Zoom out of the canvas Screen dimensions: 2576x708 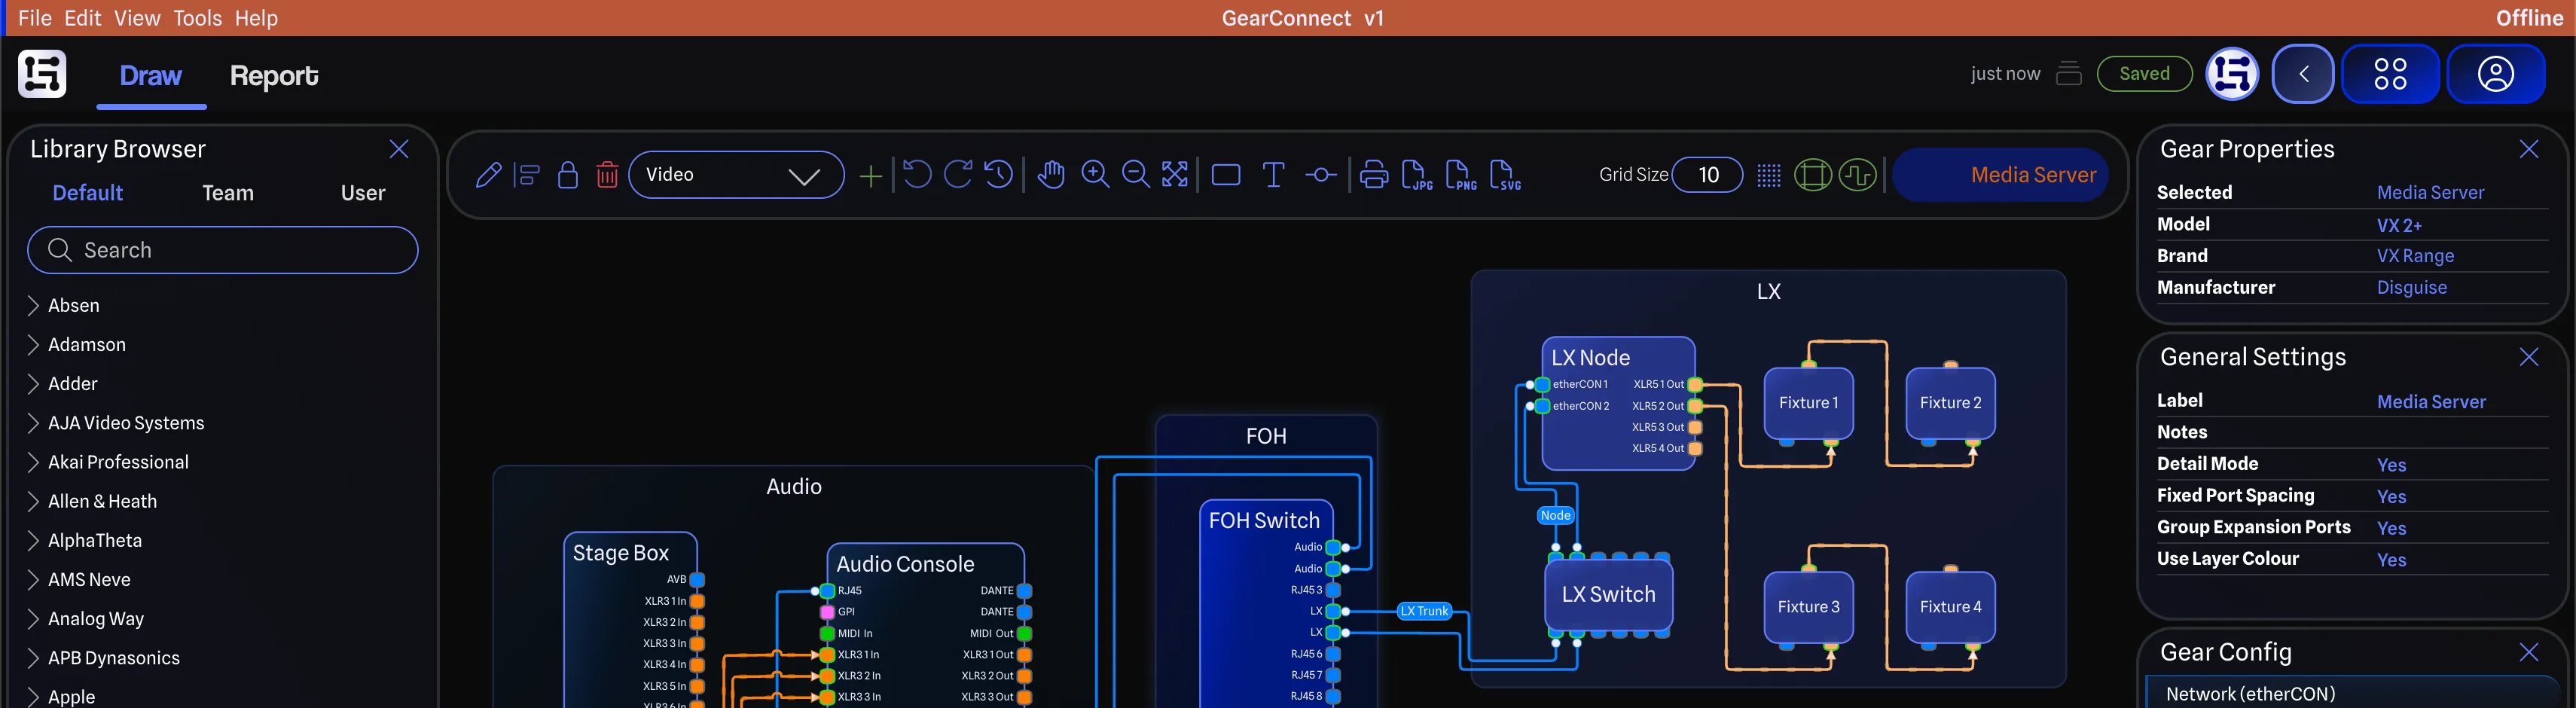pos(1135,174)
